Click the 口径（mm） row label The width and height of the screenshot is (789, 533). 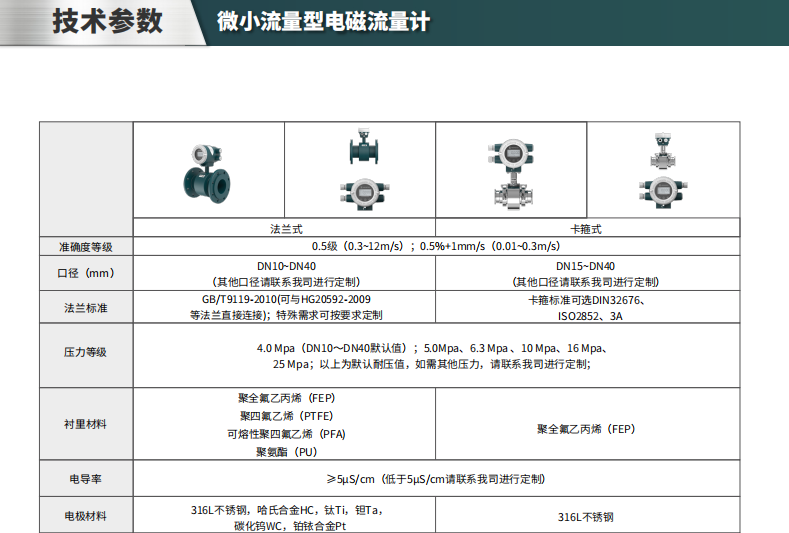click(x=86, y=273)
